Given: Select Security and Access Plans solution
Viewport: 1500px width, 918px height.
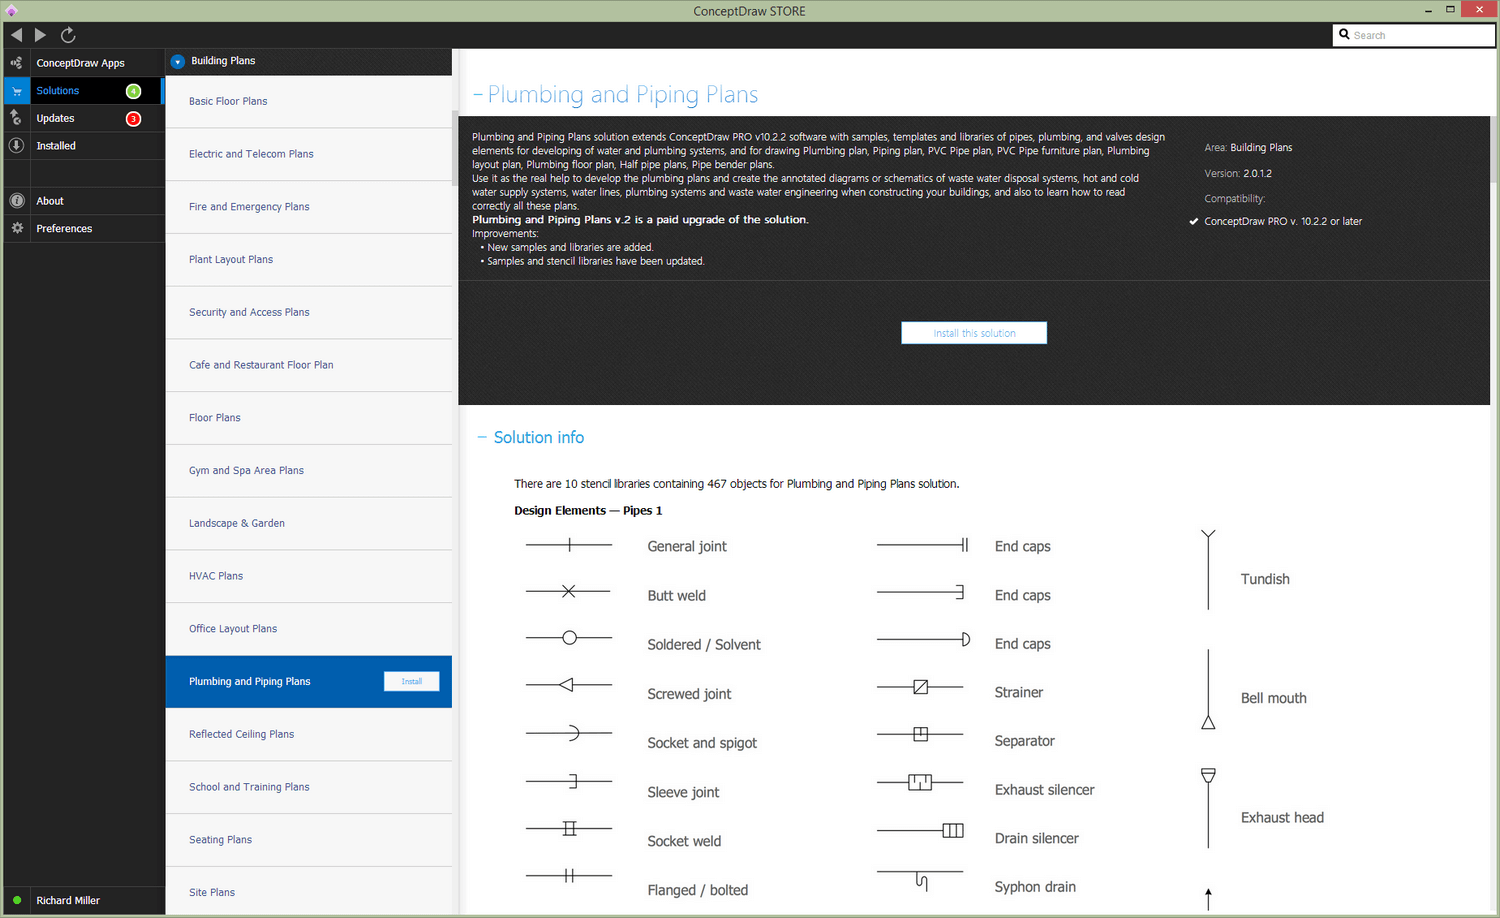Looking at the screenshot, I should (x=309, y=312).
